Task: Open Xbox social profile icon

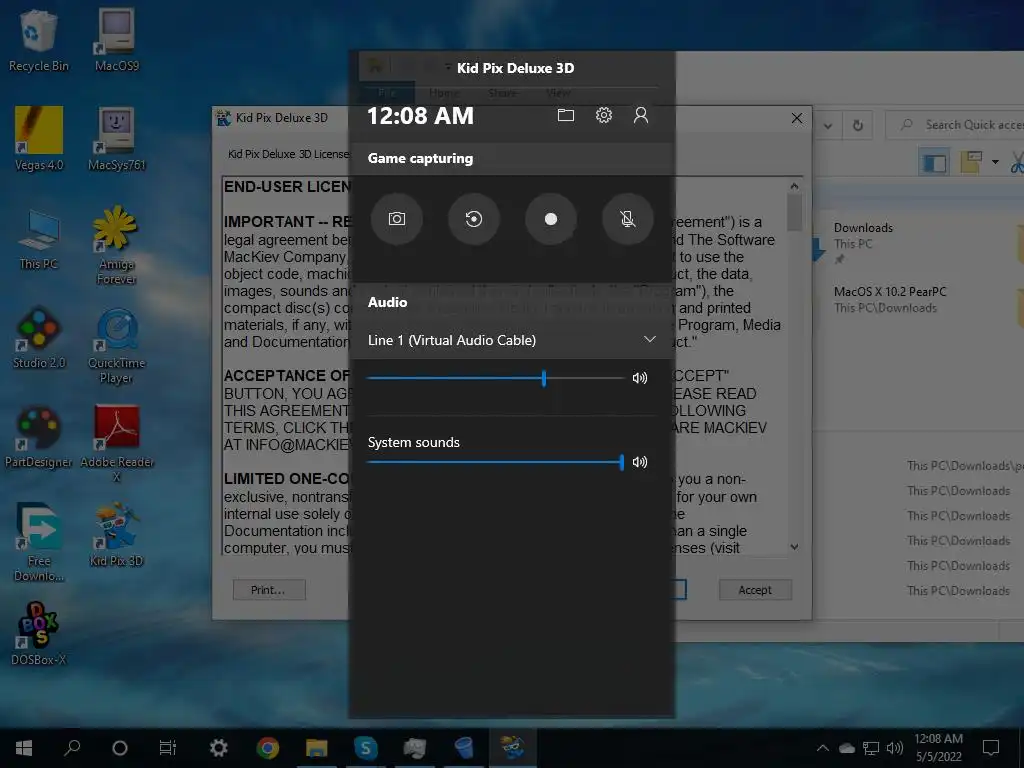Action: (641, 116)
